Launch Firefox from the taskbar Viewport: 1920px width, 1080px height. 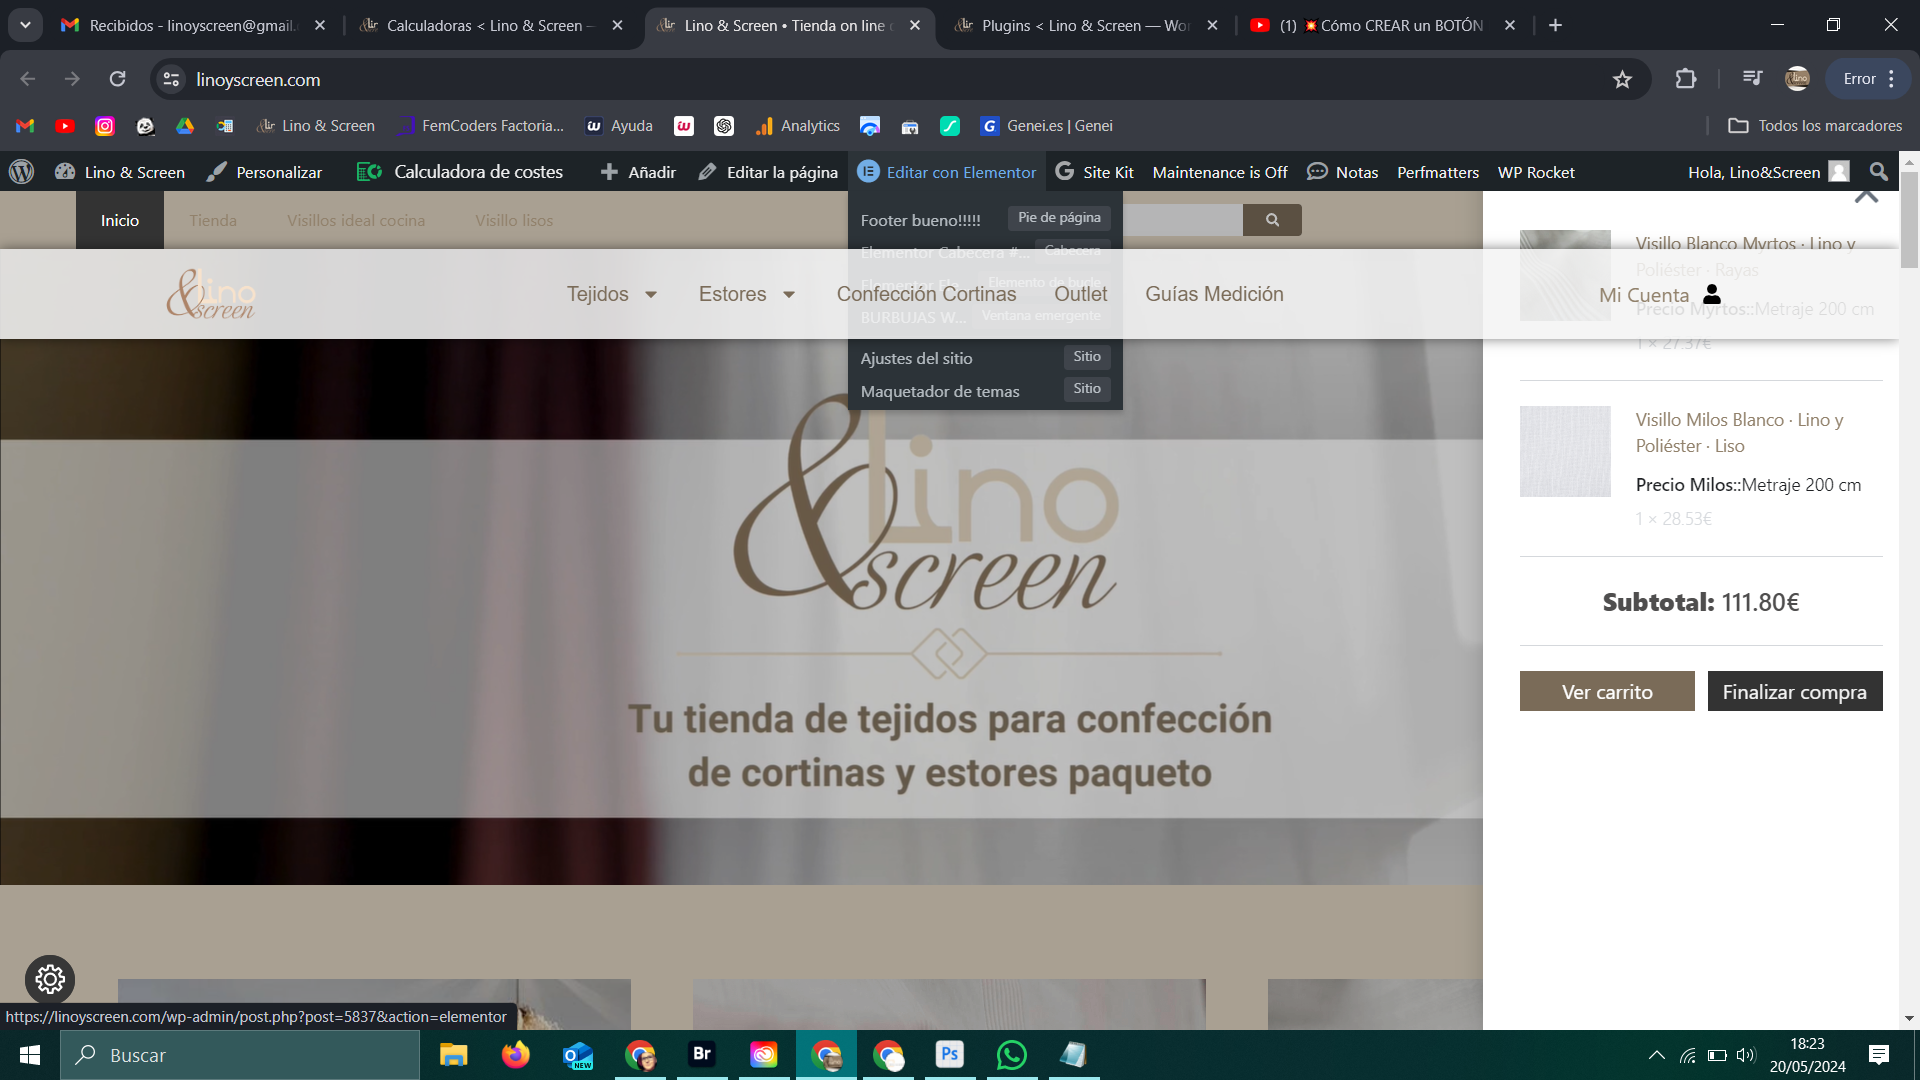coord(515,1055)
